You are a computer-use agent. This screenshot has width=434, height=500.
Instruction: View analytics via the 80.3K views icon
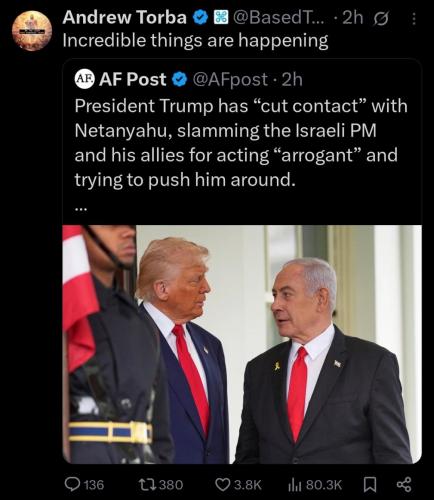click(294, 485)
